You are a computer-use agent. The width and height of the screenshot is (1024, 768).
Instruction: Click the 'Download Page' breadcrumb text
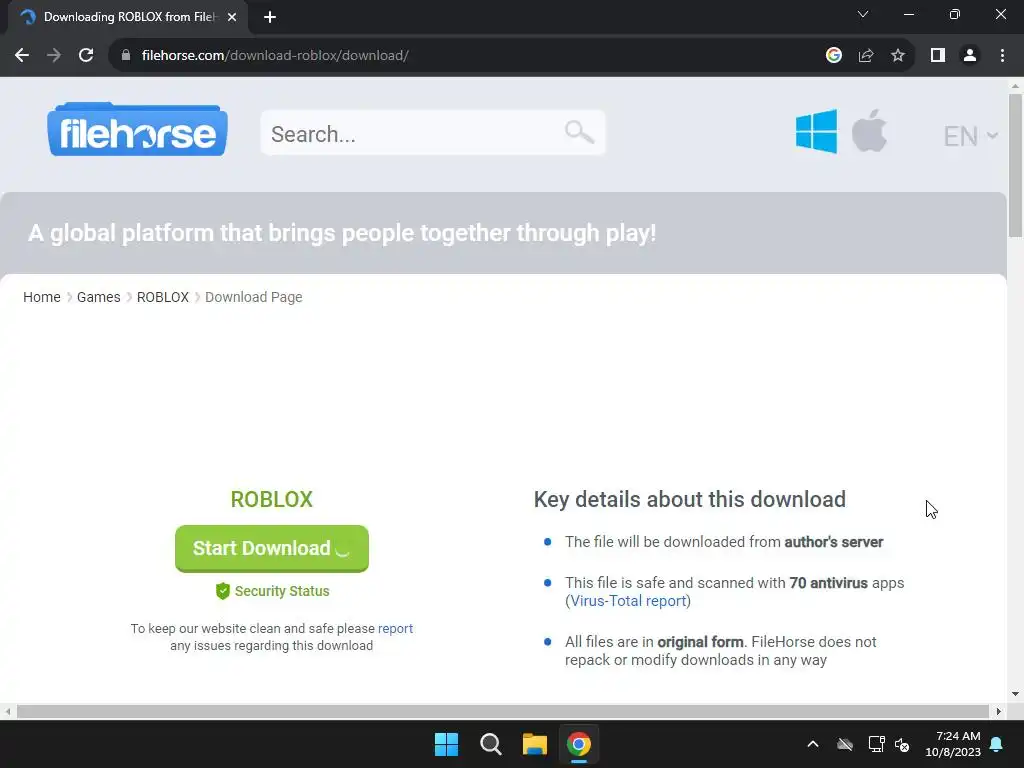(253, 297)
